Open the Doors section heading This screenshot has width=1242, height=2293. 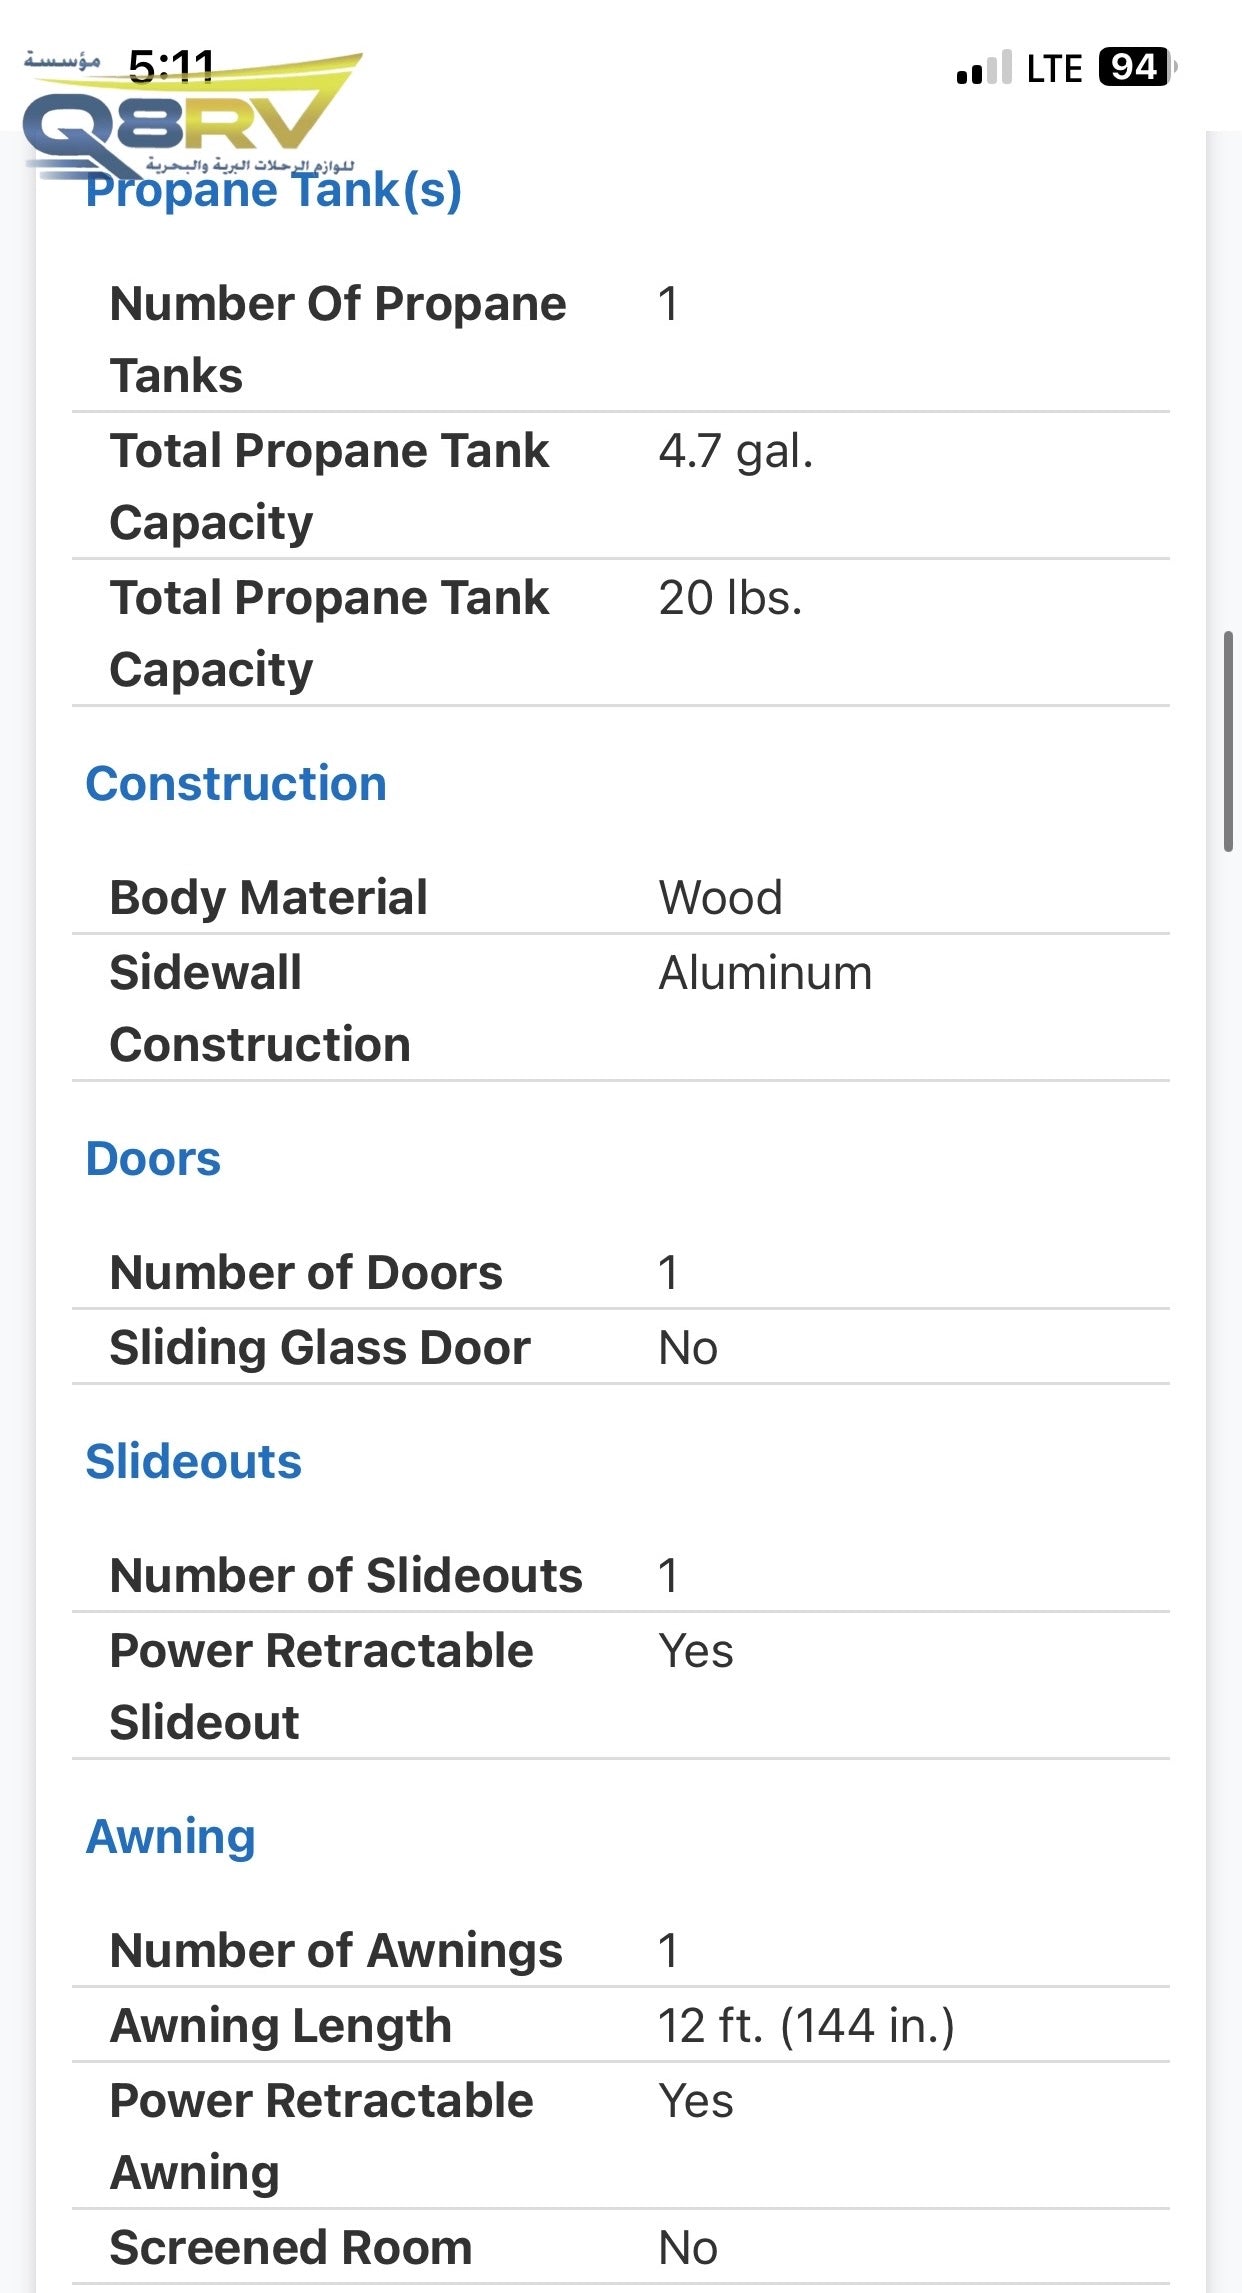pos(153,1159)
